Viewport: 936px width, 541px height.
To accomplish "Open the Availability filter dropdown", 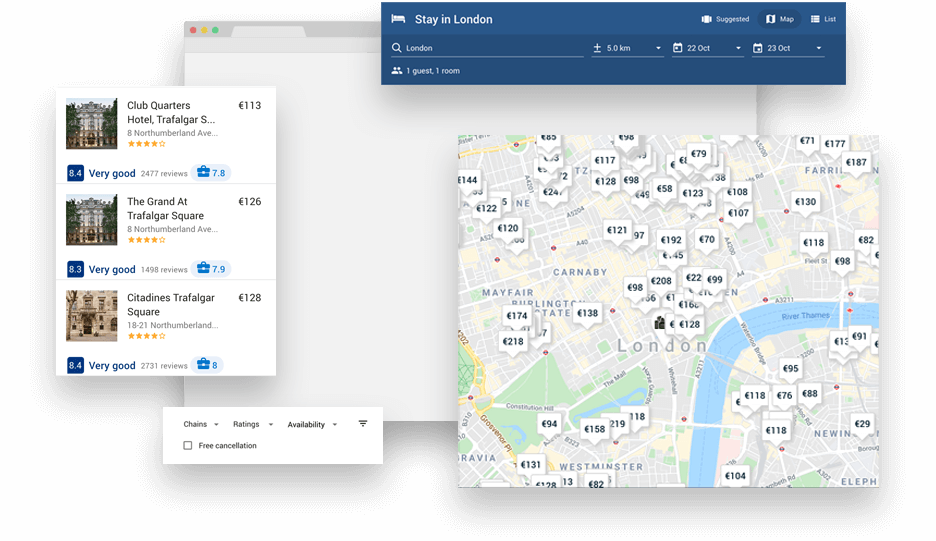I will pyautogui.click(x=312, y=425).
